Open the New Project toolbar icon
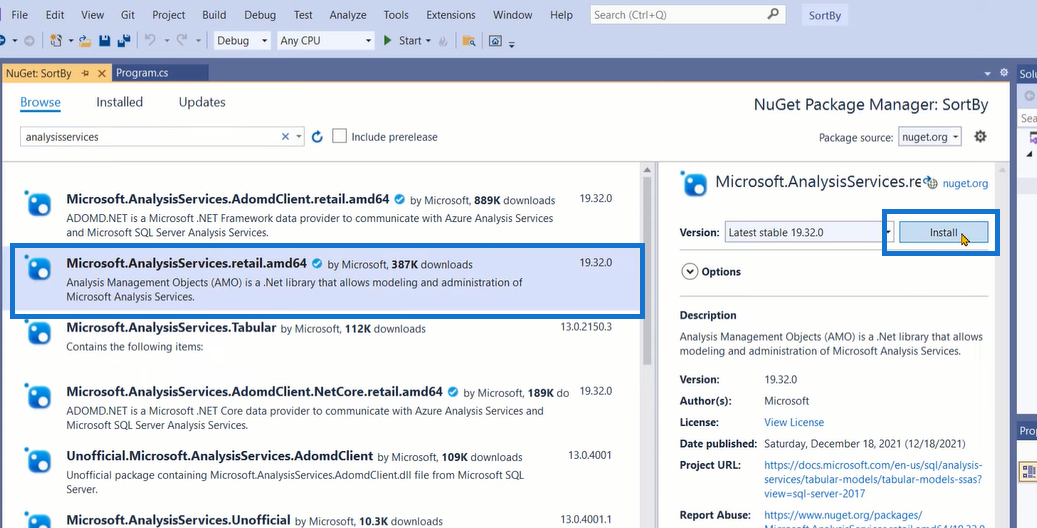 point(56,41)
